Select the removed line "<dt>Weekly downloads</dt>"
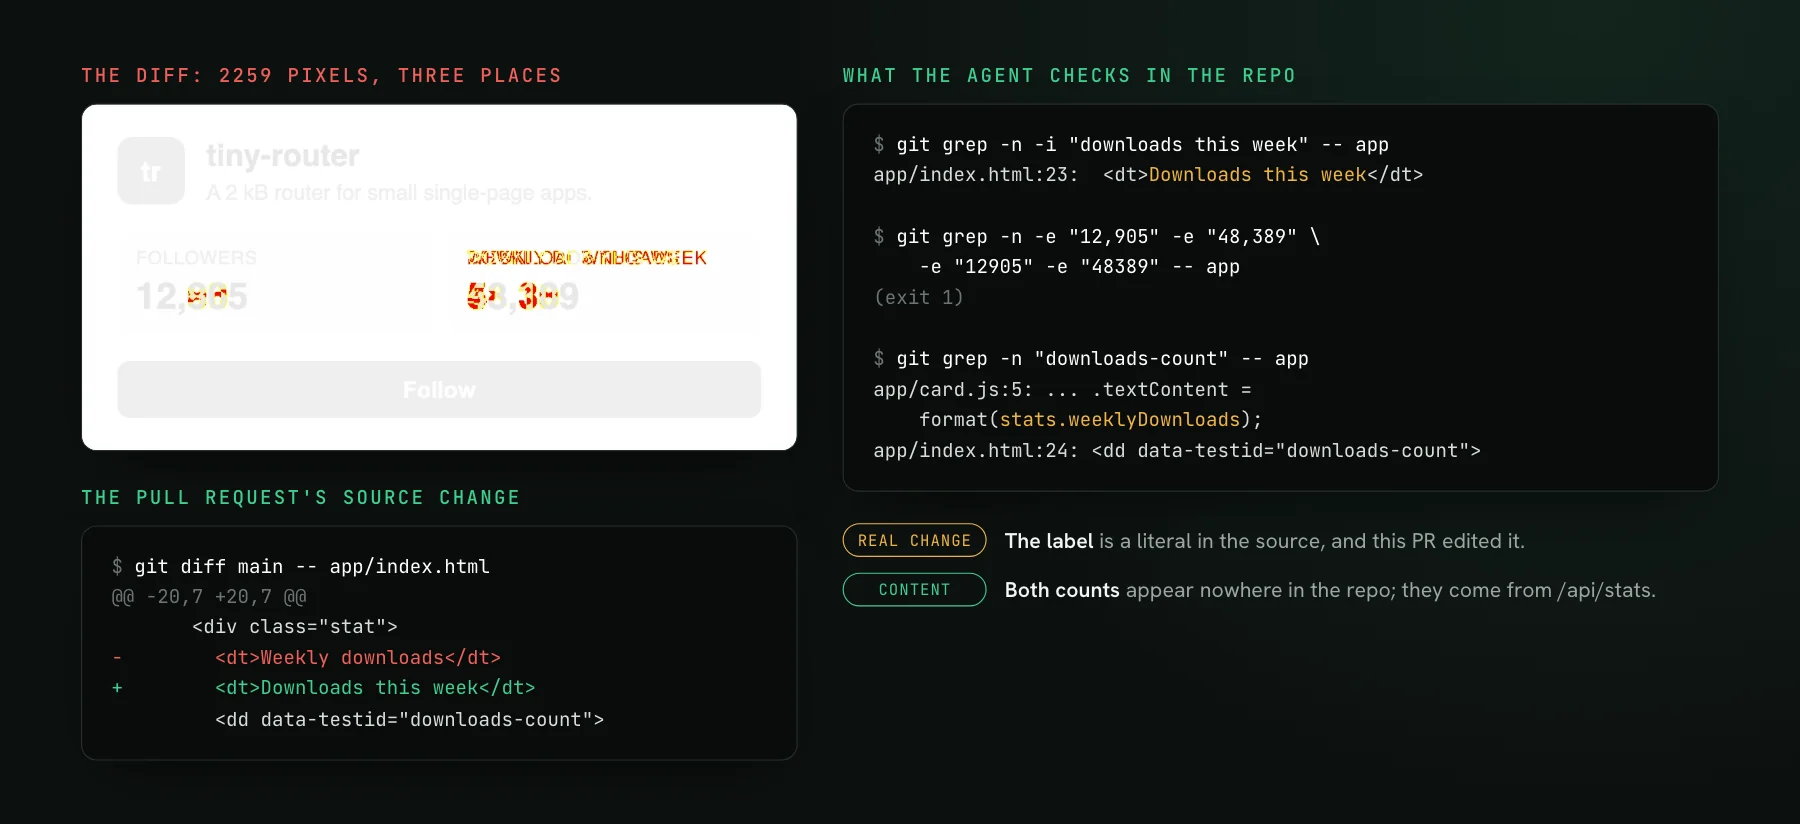The height and width of the screenshot is (824, 1800). point(358,658)
